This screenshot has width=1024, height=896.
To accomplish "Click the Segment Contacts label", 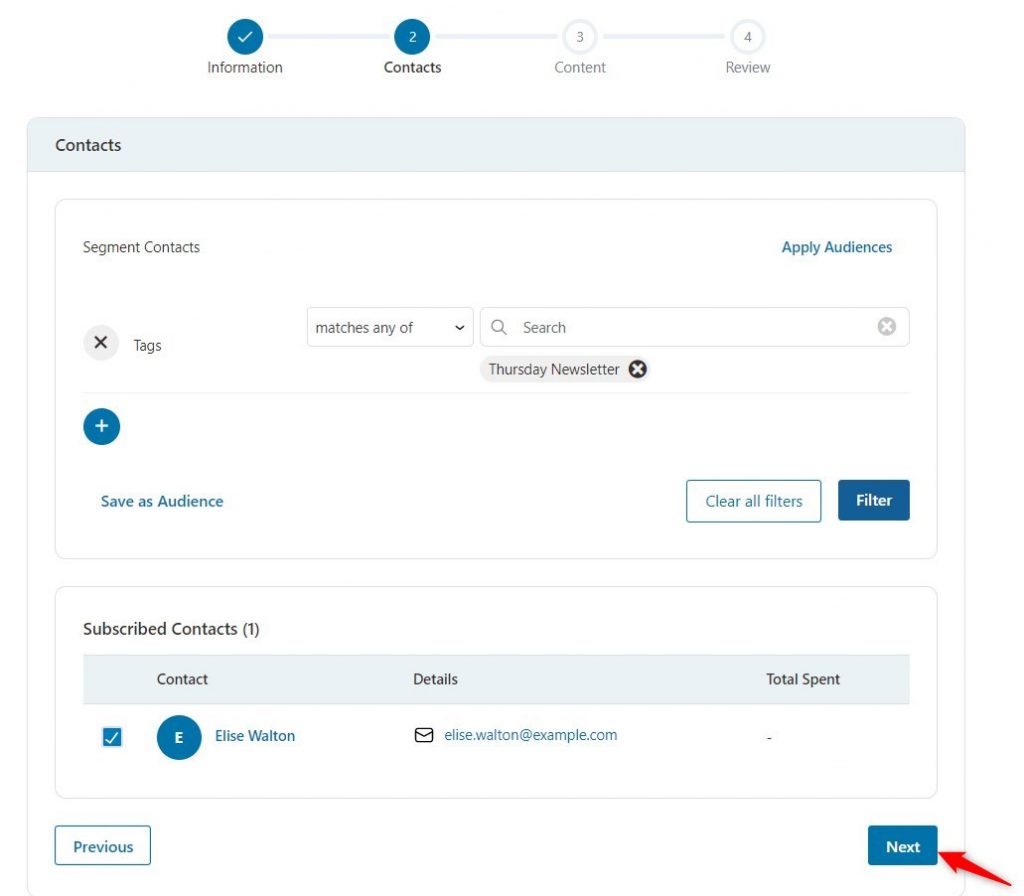I will (x=141, y=248).
